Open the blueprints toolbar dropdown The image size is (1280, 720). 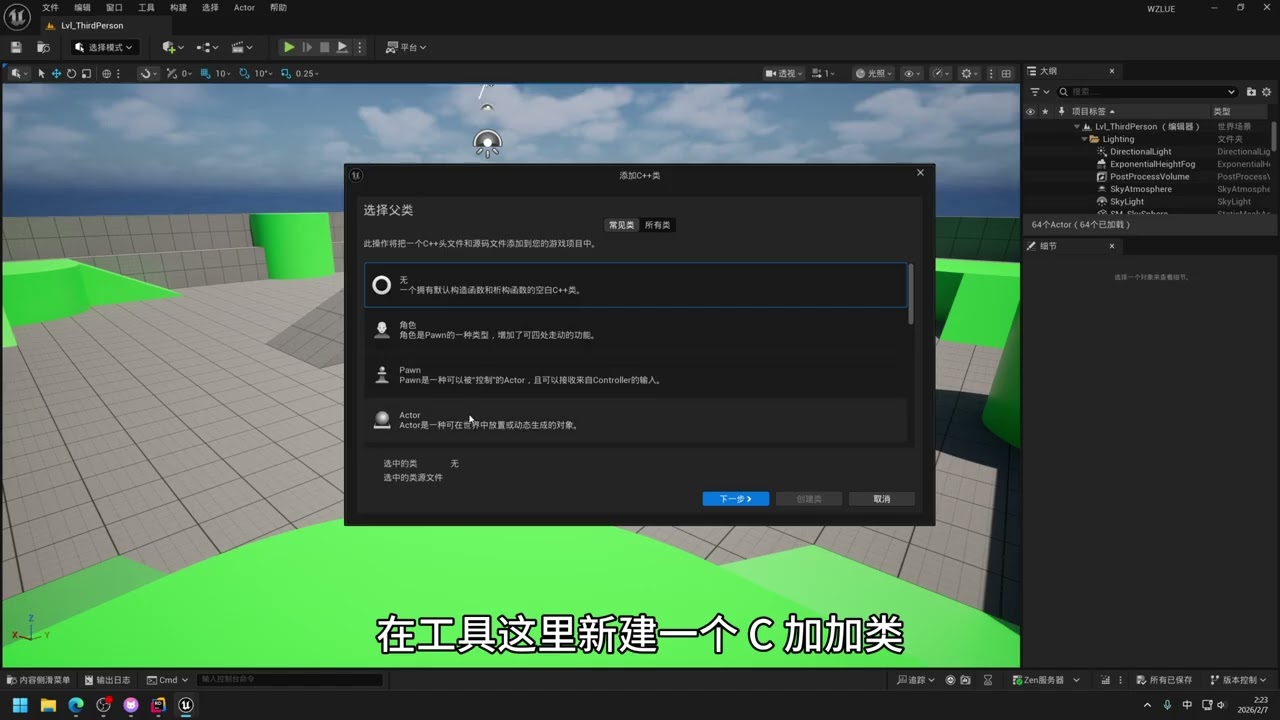207,47
